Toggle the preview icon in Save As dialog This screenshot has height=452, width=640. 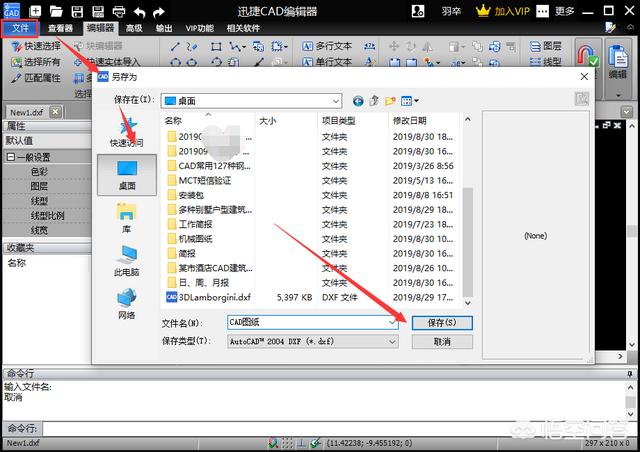click(x=582, y=98)
